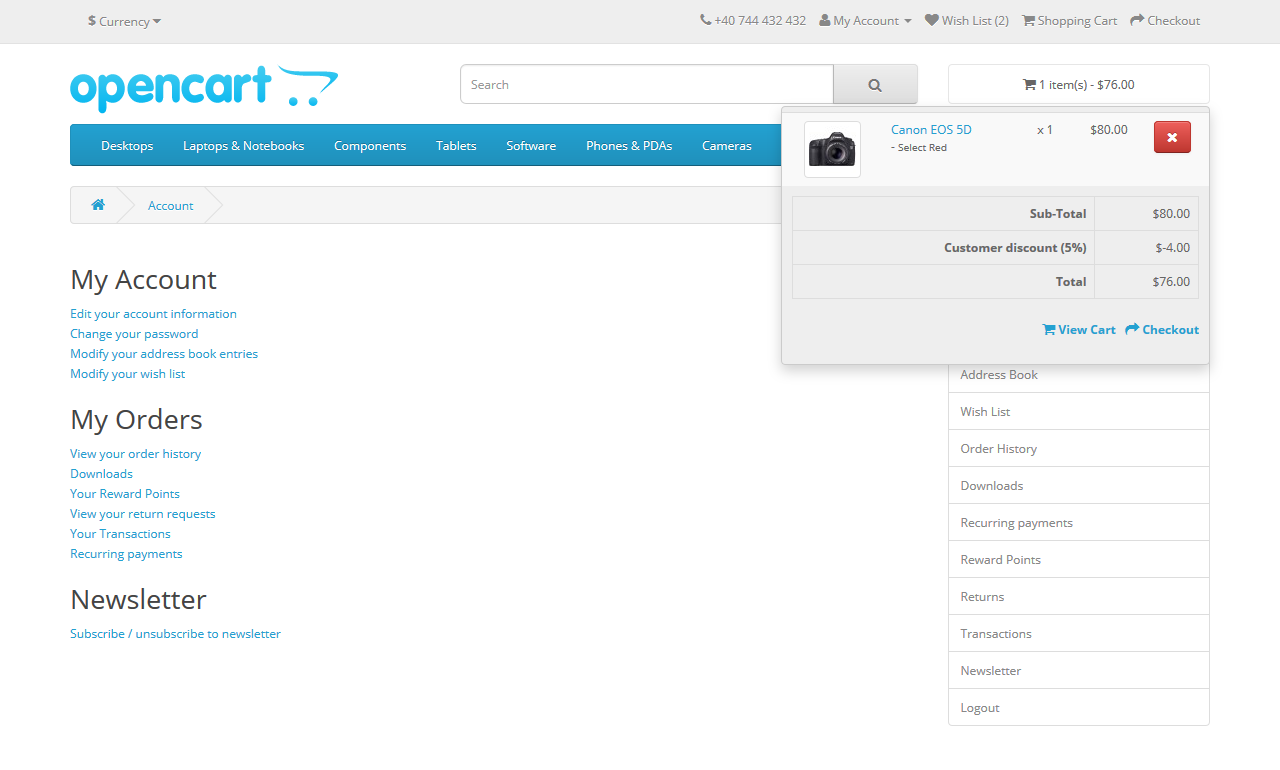This screenshot has width=1280, height=770.
Task: Toggle the cart dropdown showing 1 item(s) - $76.00
Action: (1078, 85)
